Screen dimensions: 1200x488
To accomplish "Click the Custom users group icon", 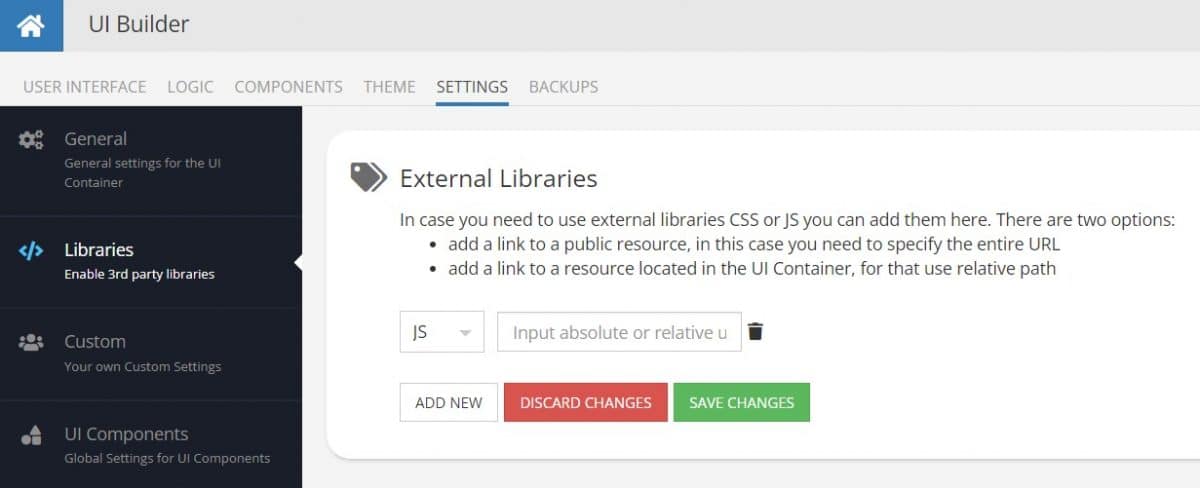I will [x=31, y=342].
